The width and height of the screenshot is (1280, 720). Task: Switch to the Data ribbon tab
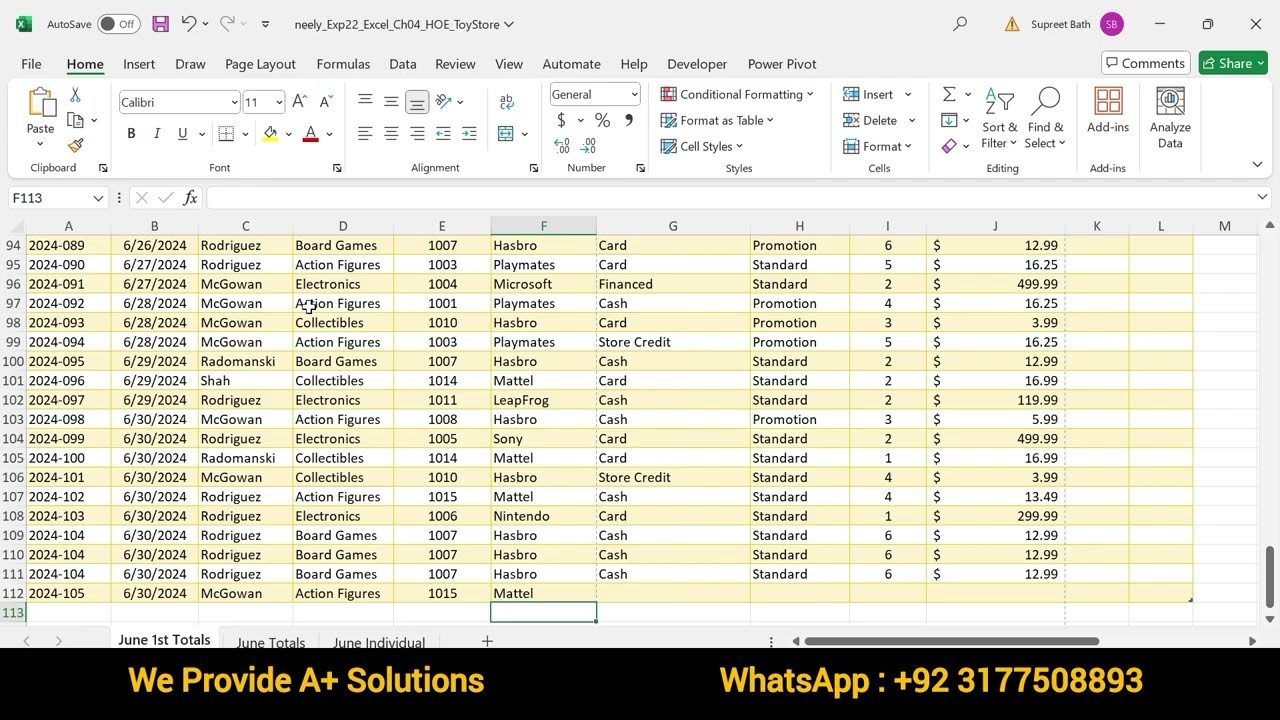[403, 64]
